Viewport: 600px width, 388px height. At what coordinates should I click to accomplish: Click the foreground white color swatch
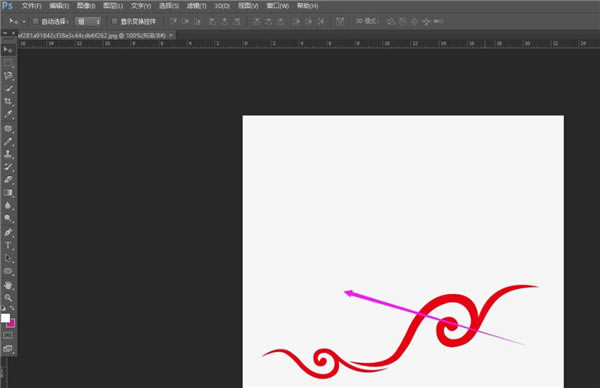pyautogui.click(x=5, y=318)
